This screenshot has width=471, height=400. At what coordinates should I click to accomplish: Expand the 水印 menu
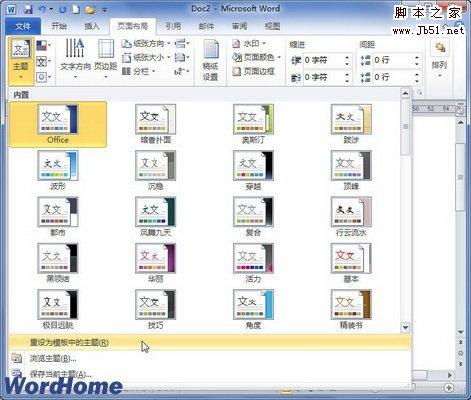pyautogui.click(x=249, y=43)
